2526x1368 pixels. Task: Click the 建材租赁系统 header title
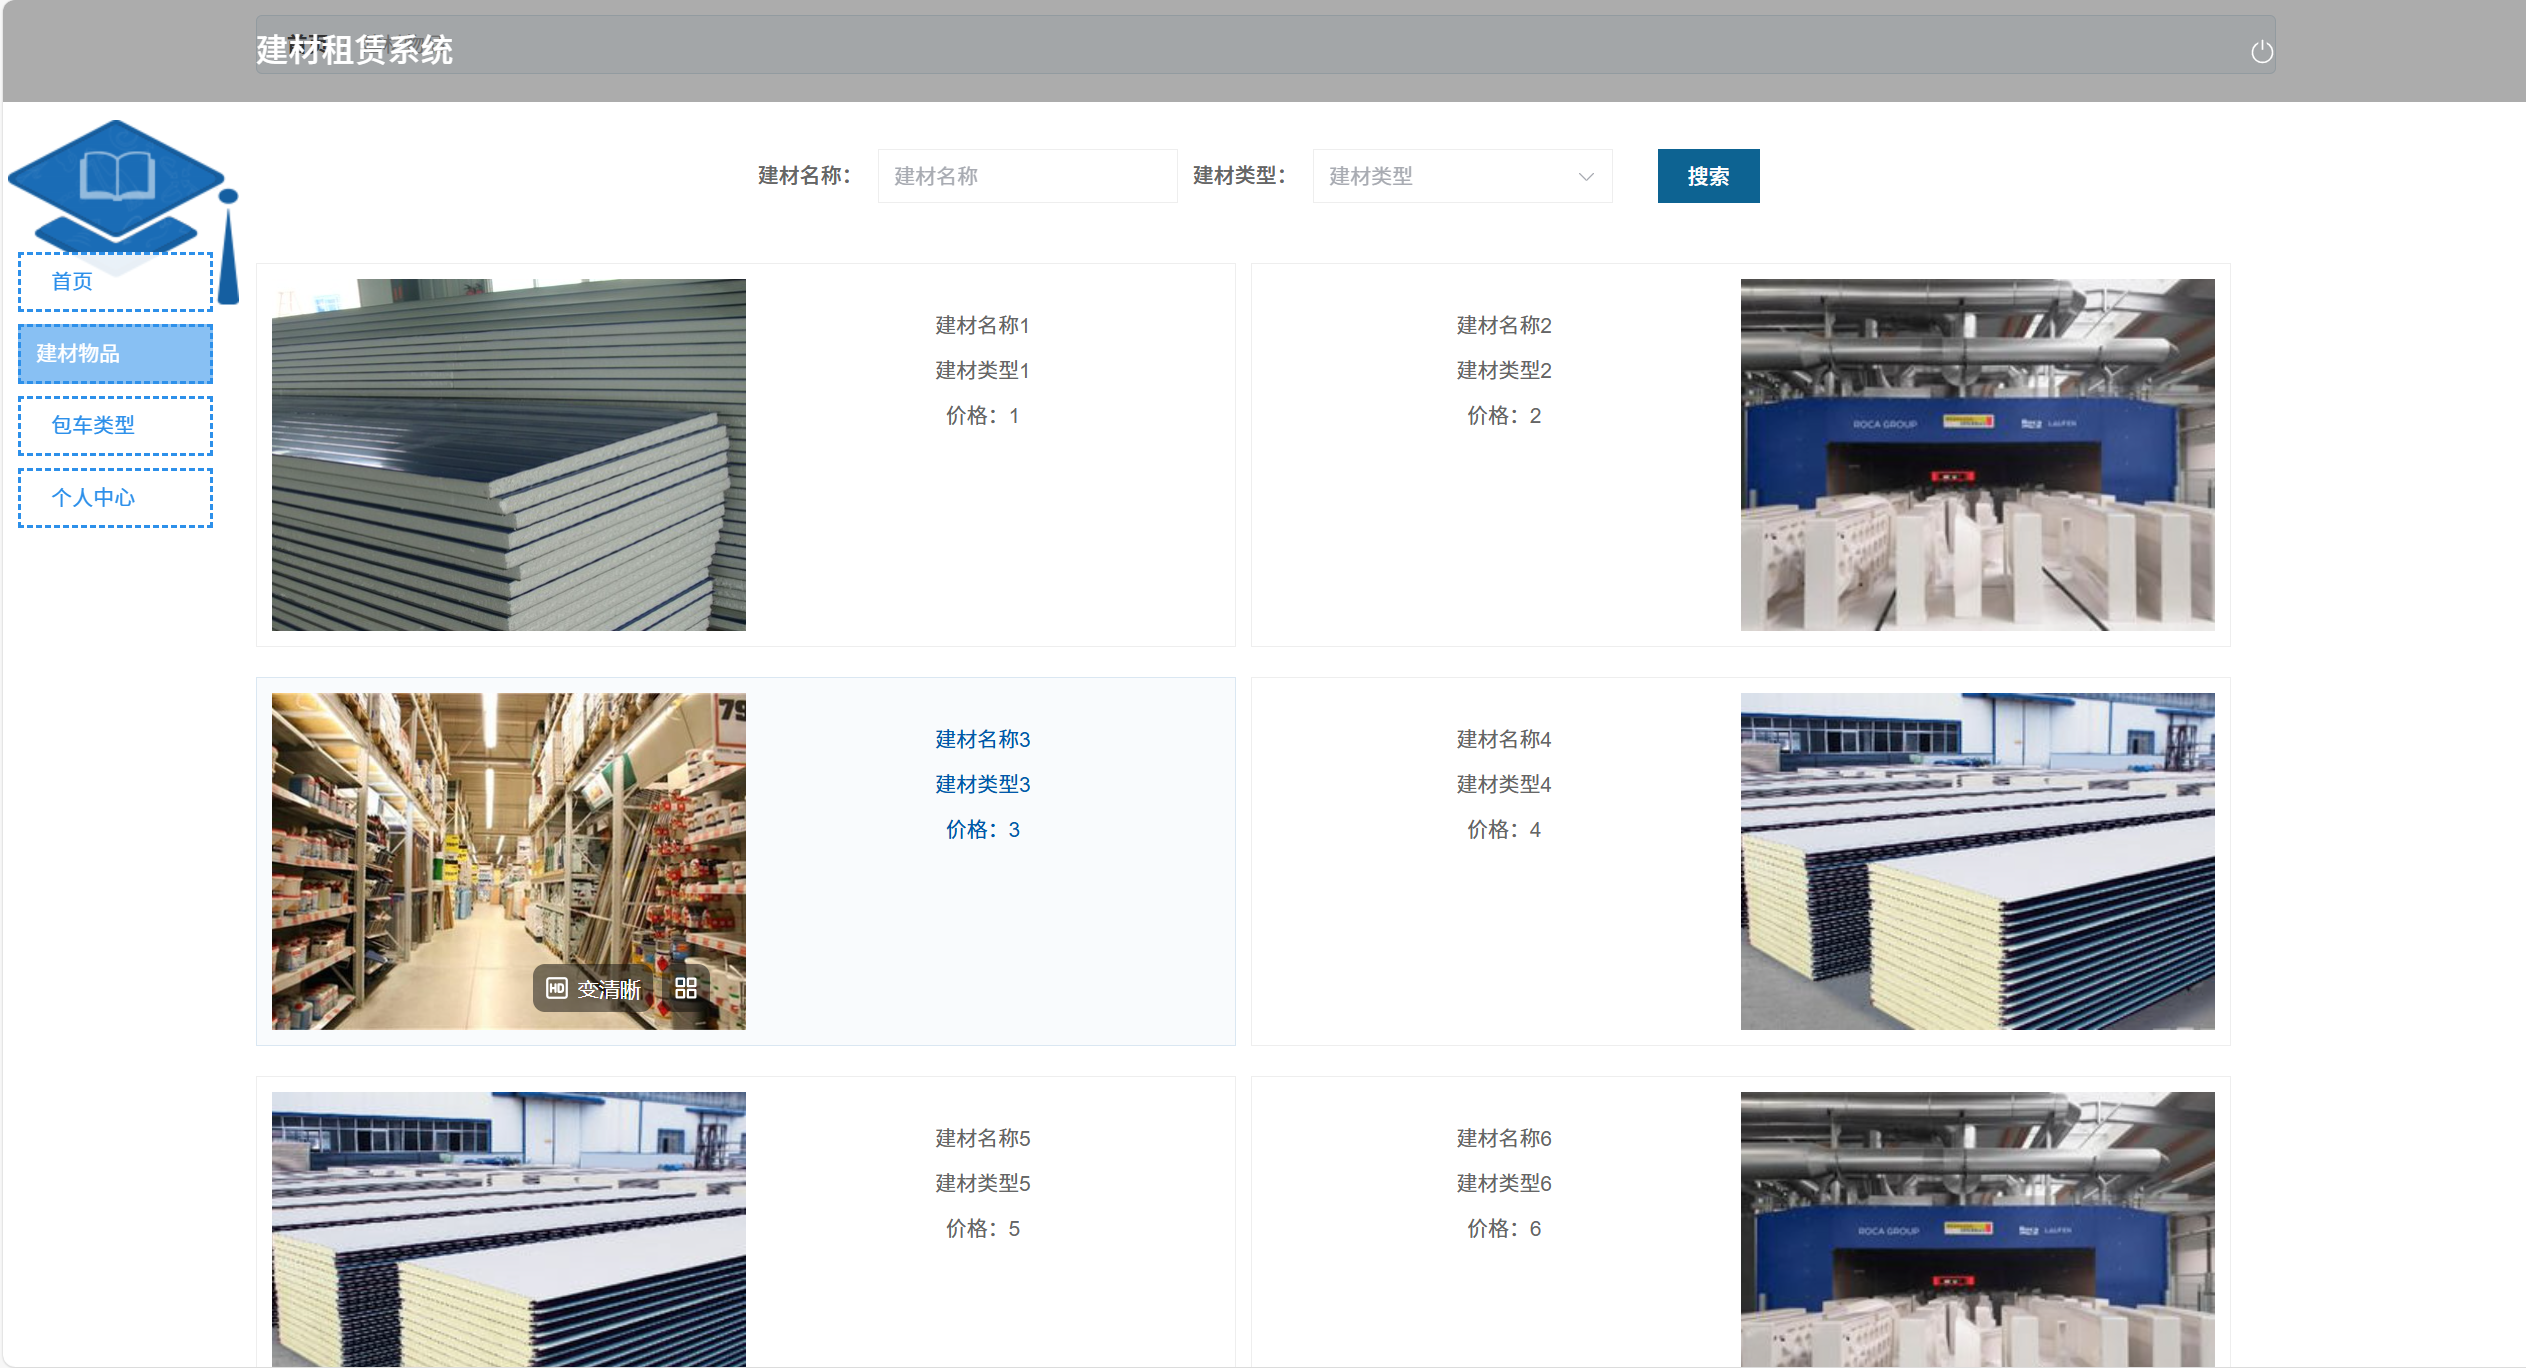point(354,50)
